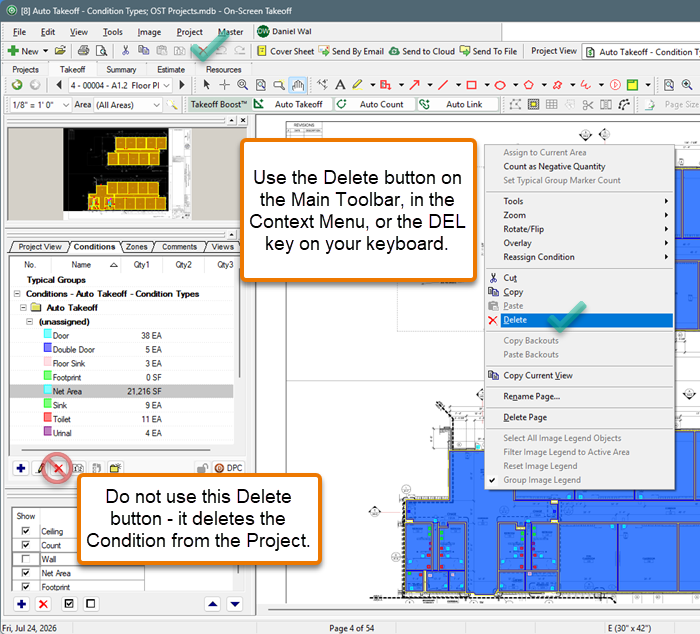Move layer up with blue arrow
Viewport: 700px width, 634px height.
(x=213, y=604)
